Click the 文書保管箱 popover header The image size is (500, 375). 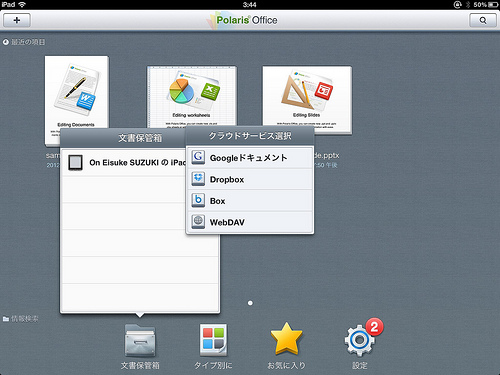click(123, 138)
